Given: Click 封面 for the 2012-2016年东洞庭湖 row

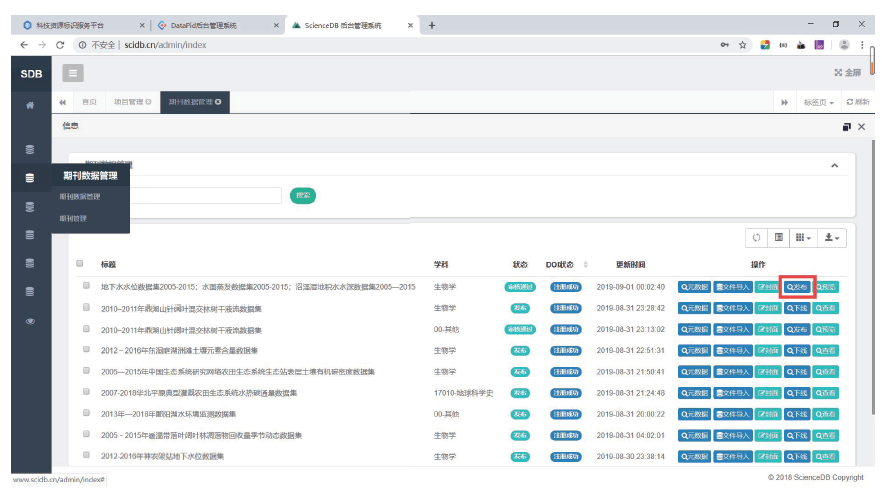Looking at the screenshot, I should (768, 350).
